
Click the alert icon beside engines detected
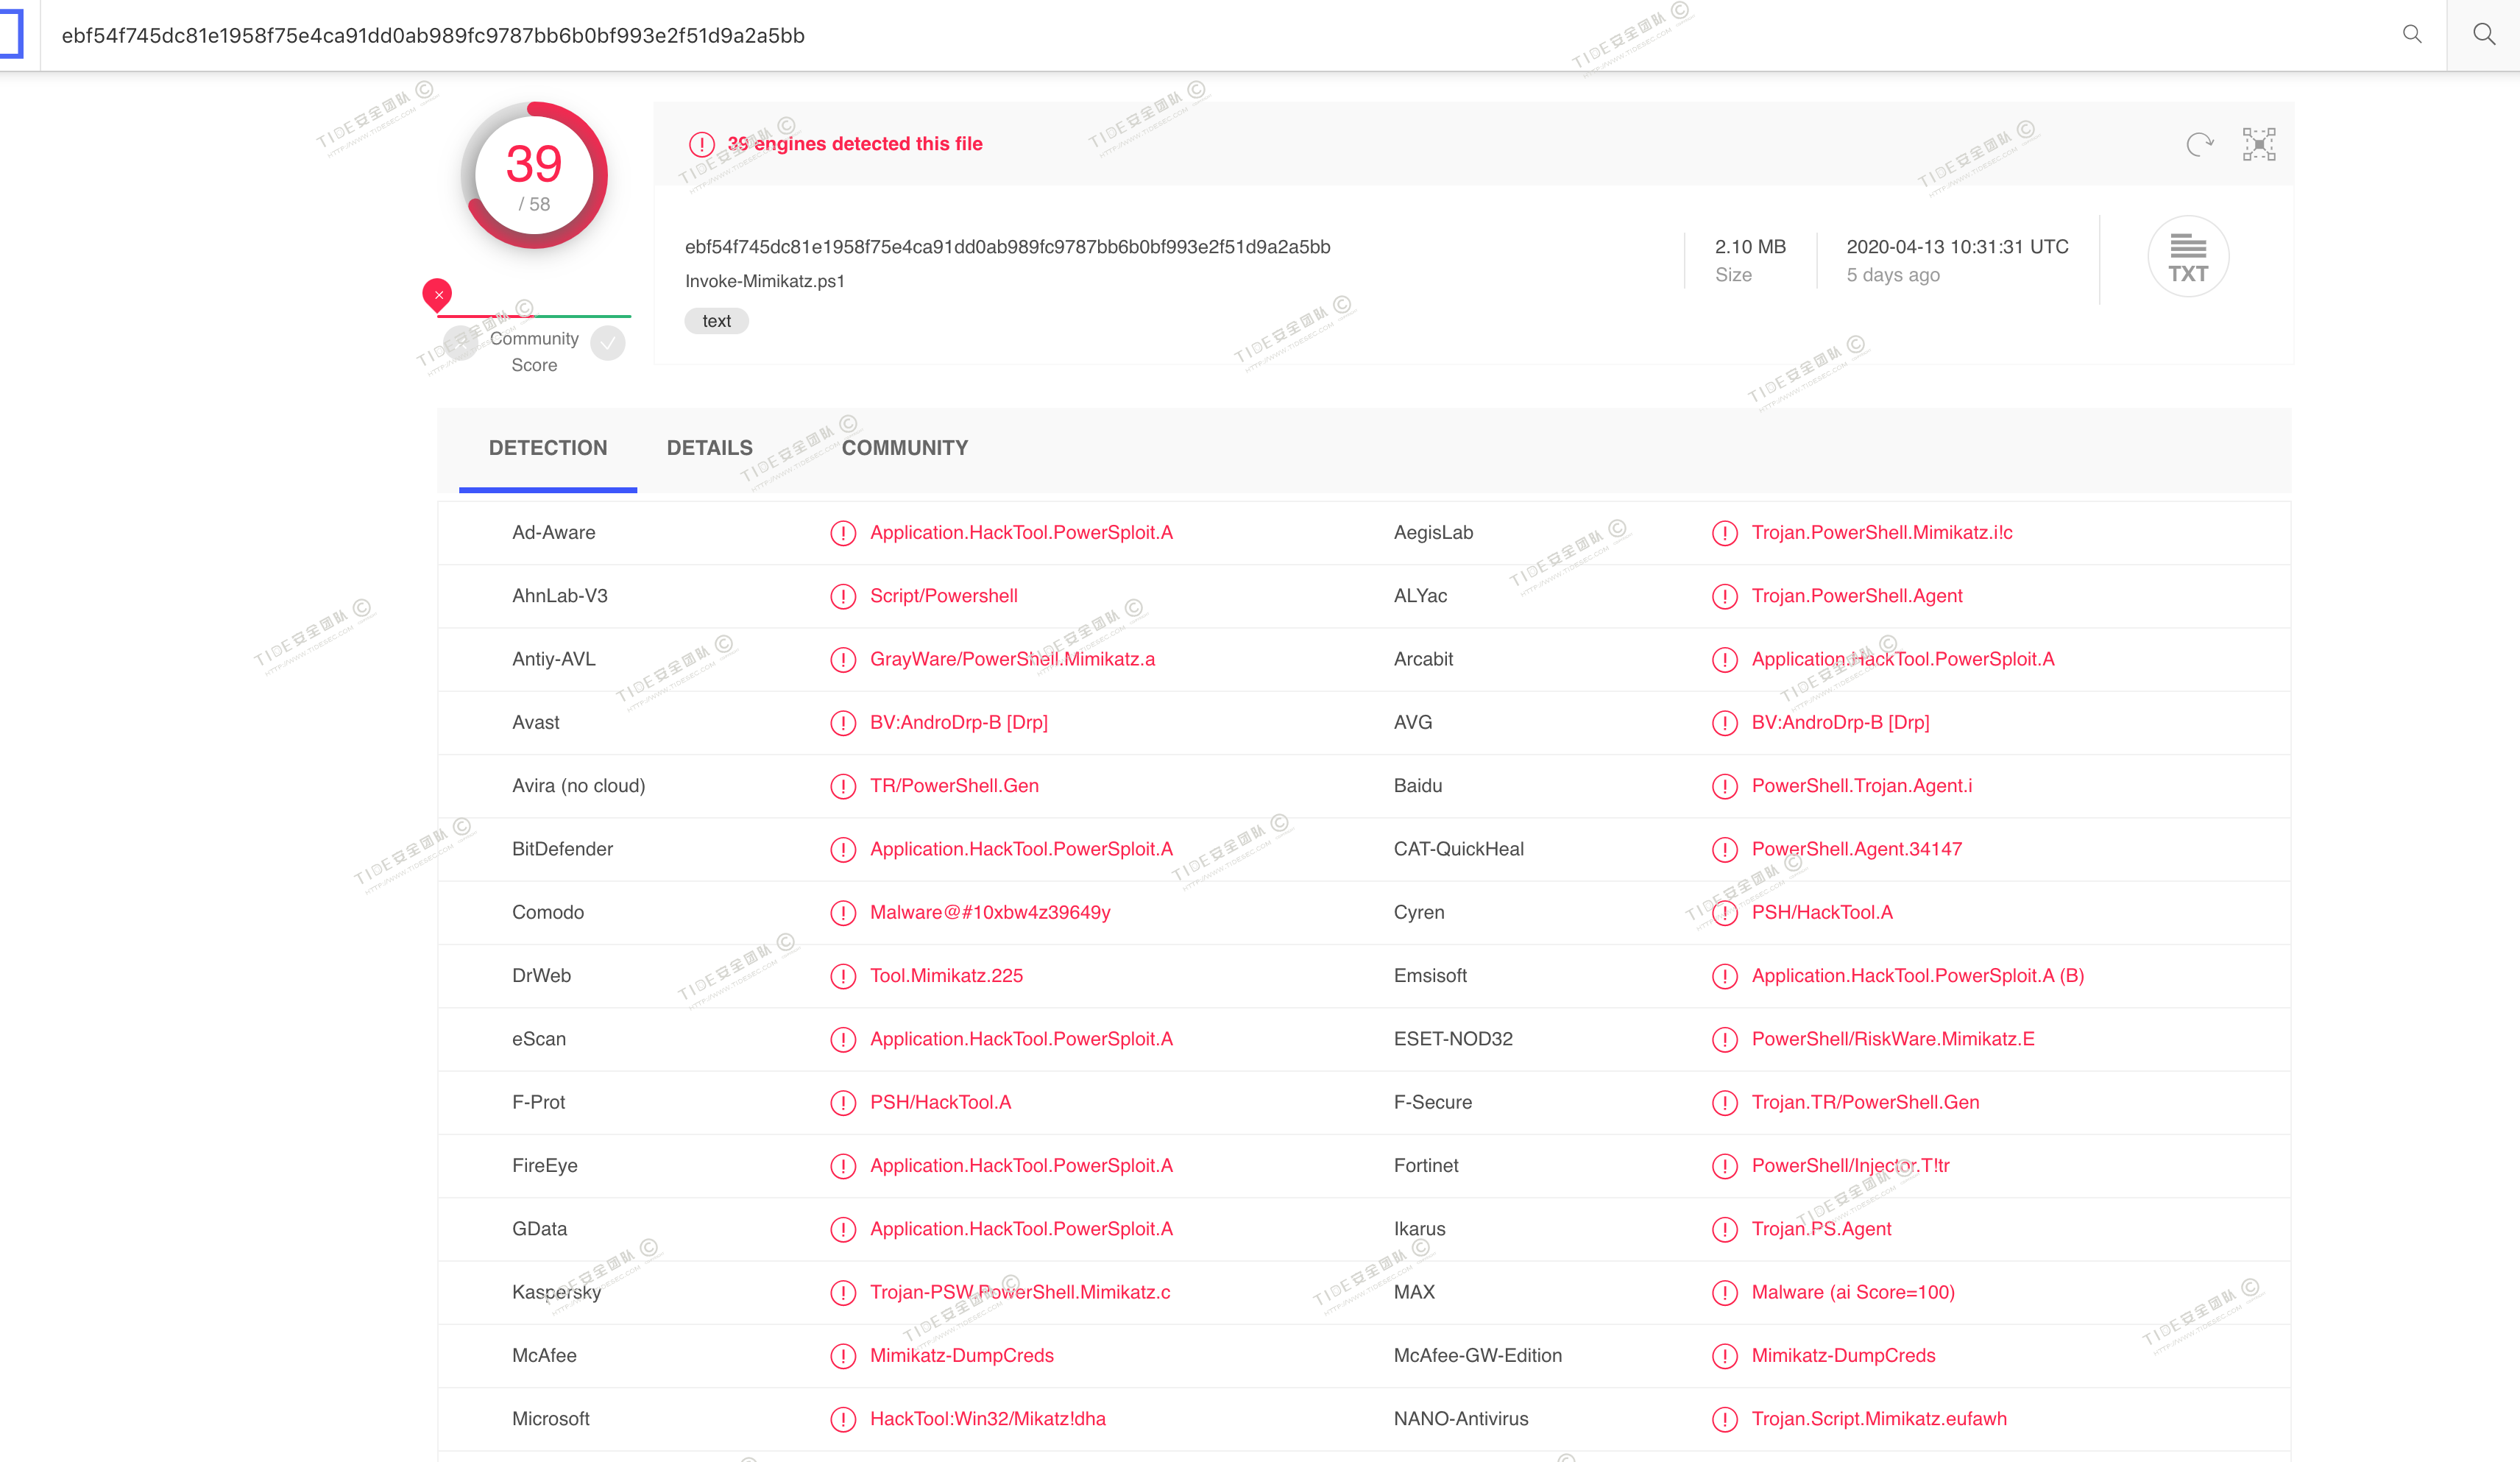pos(702,144)
